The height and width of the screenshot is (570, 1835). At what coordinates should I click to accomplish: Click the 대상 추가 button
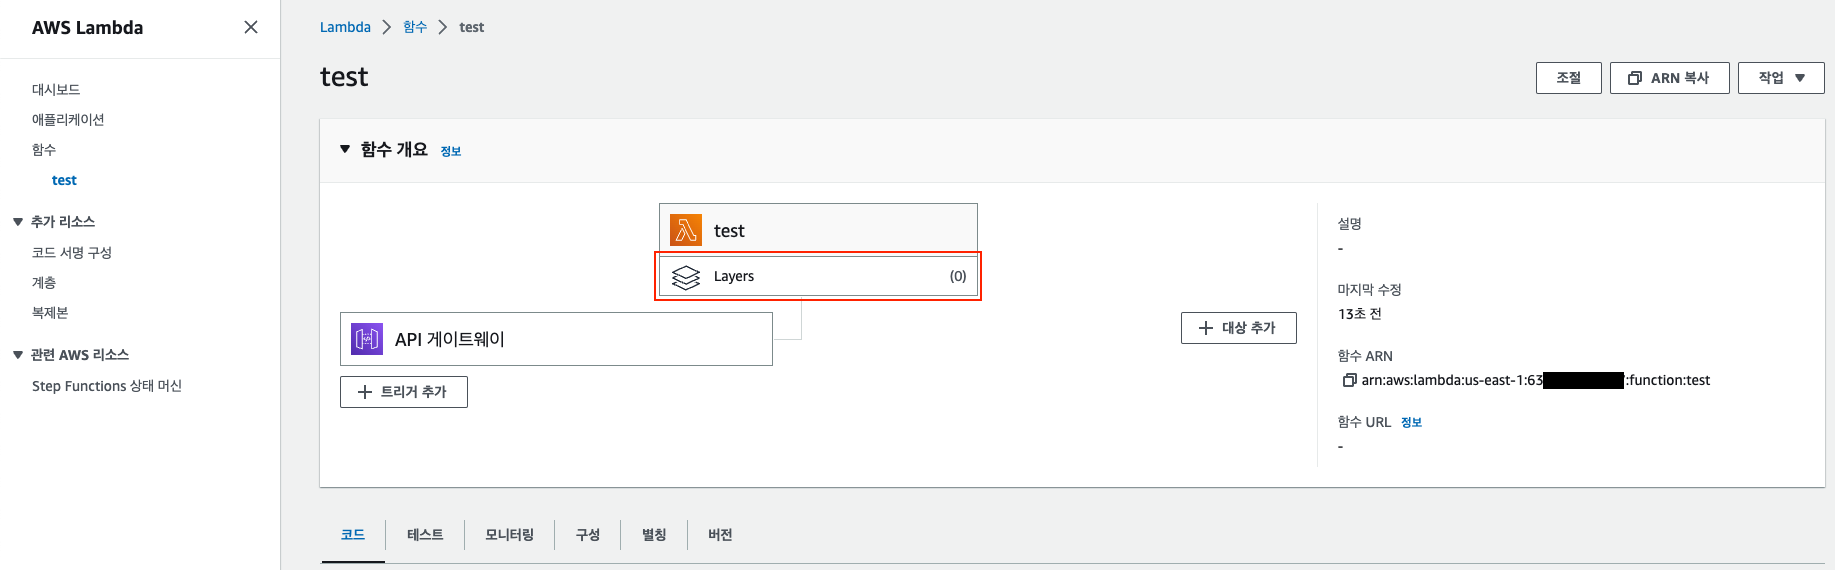(1238, 328)
